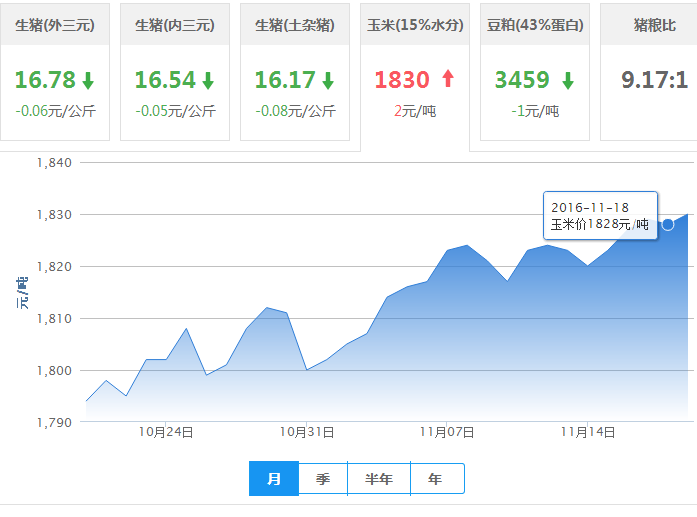This screenshot has height=517, width=697.
Task: Click the 2元/吨 change text
Action: pyautogui.click(x=415, y=111)
